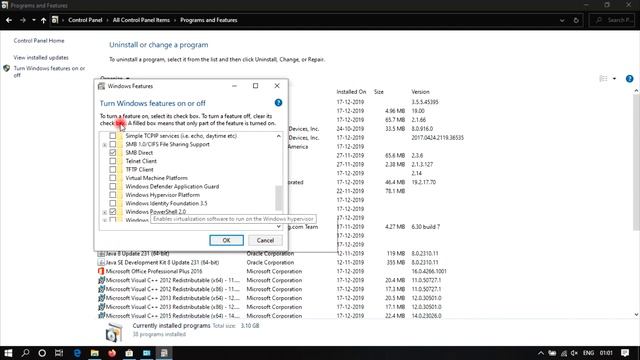Open view options dropdown arrow
The image size is (640, 360).
click(x=614, y=78)
